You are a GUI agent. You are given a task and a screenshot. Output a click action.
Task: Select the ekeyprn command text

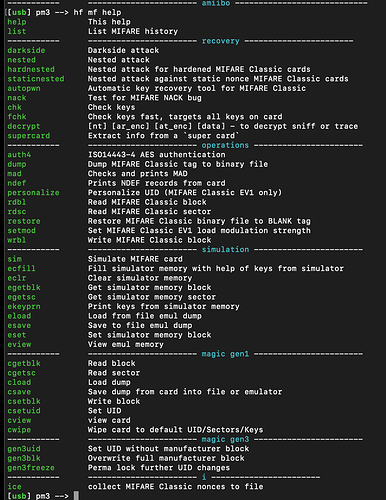pos(24,306)
